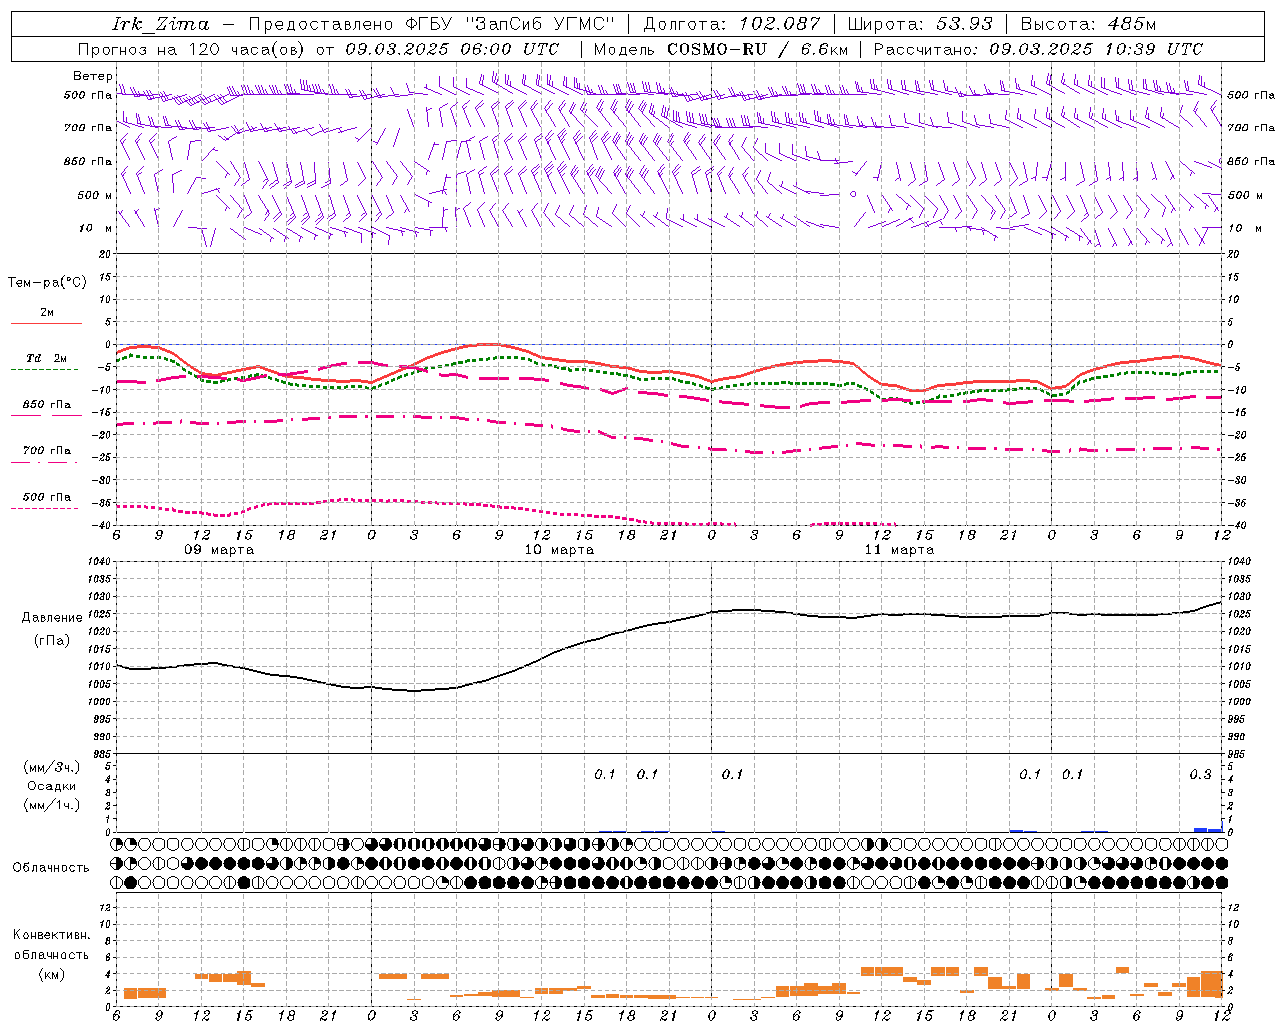Click the calm wind circle symbol in wind panel

[x=853, y=194]
